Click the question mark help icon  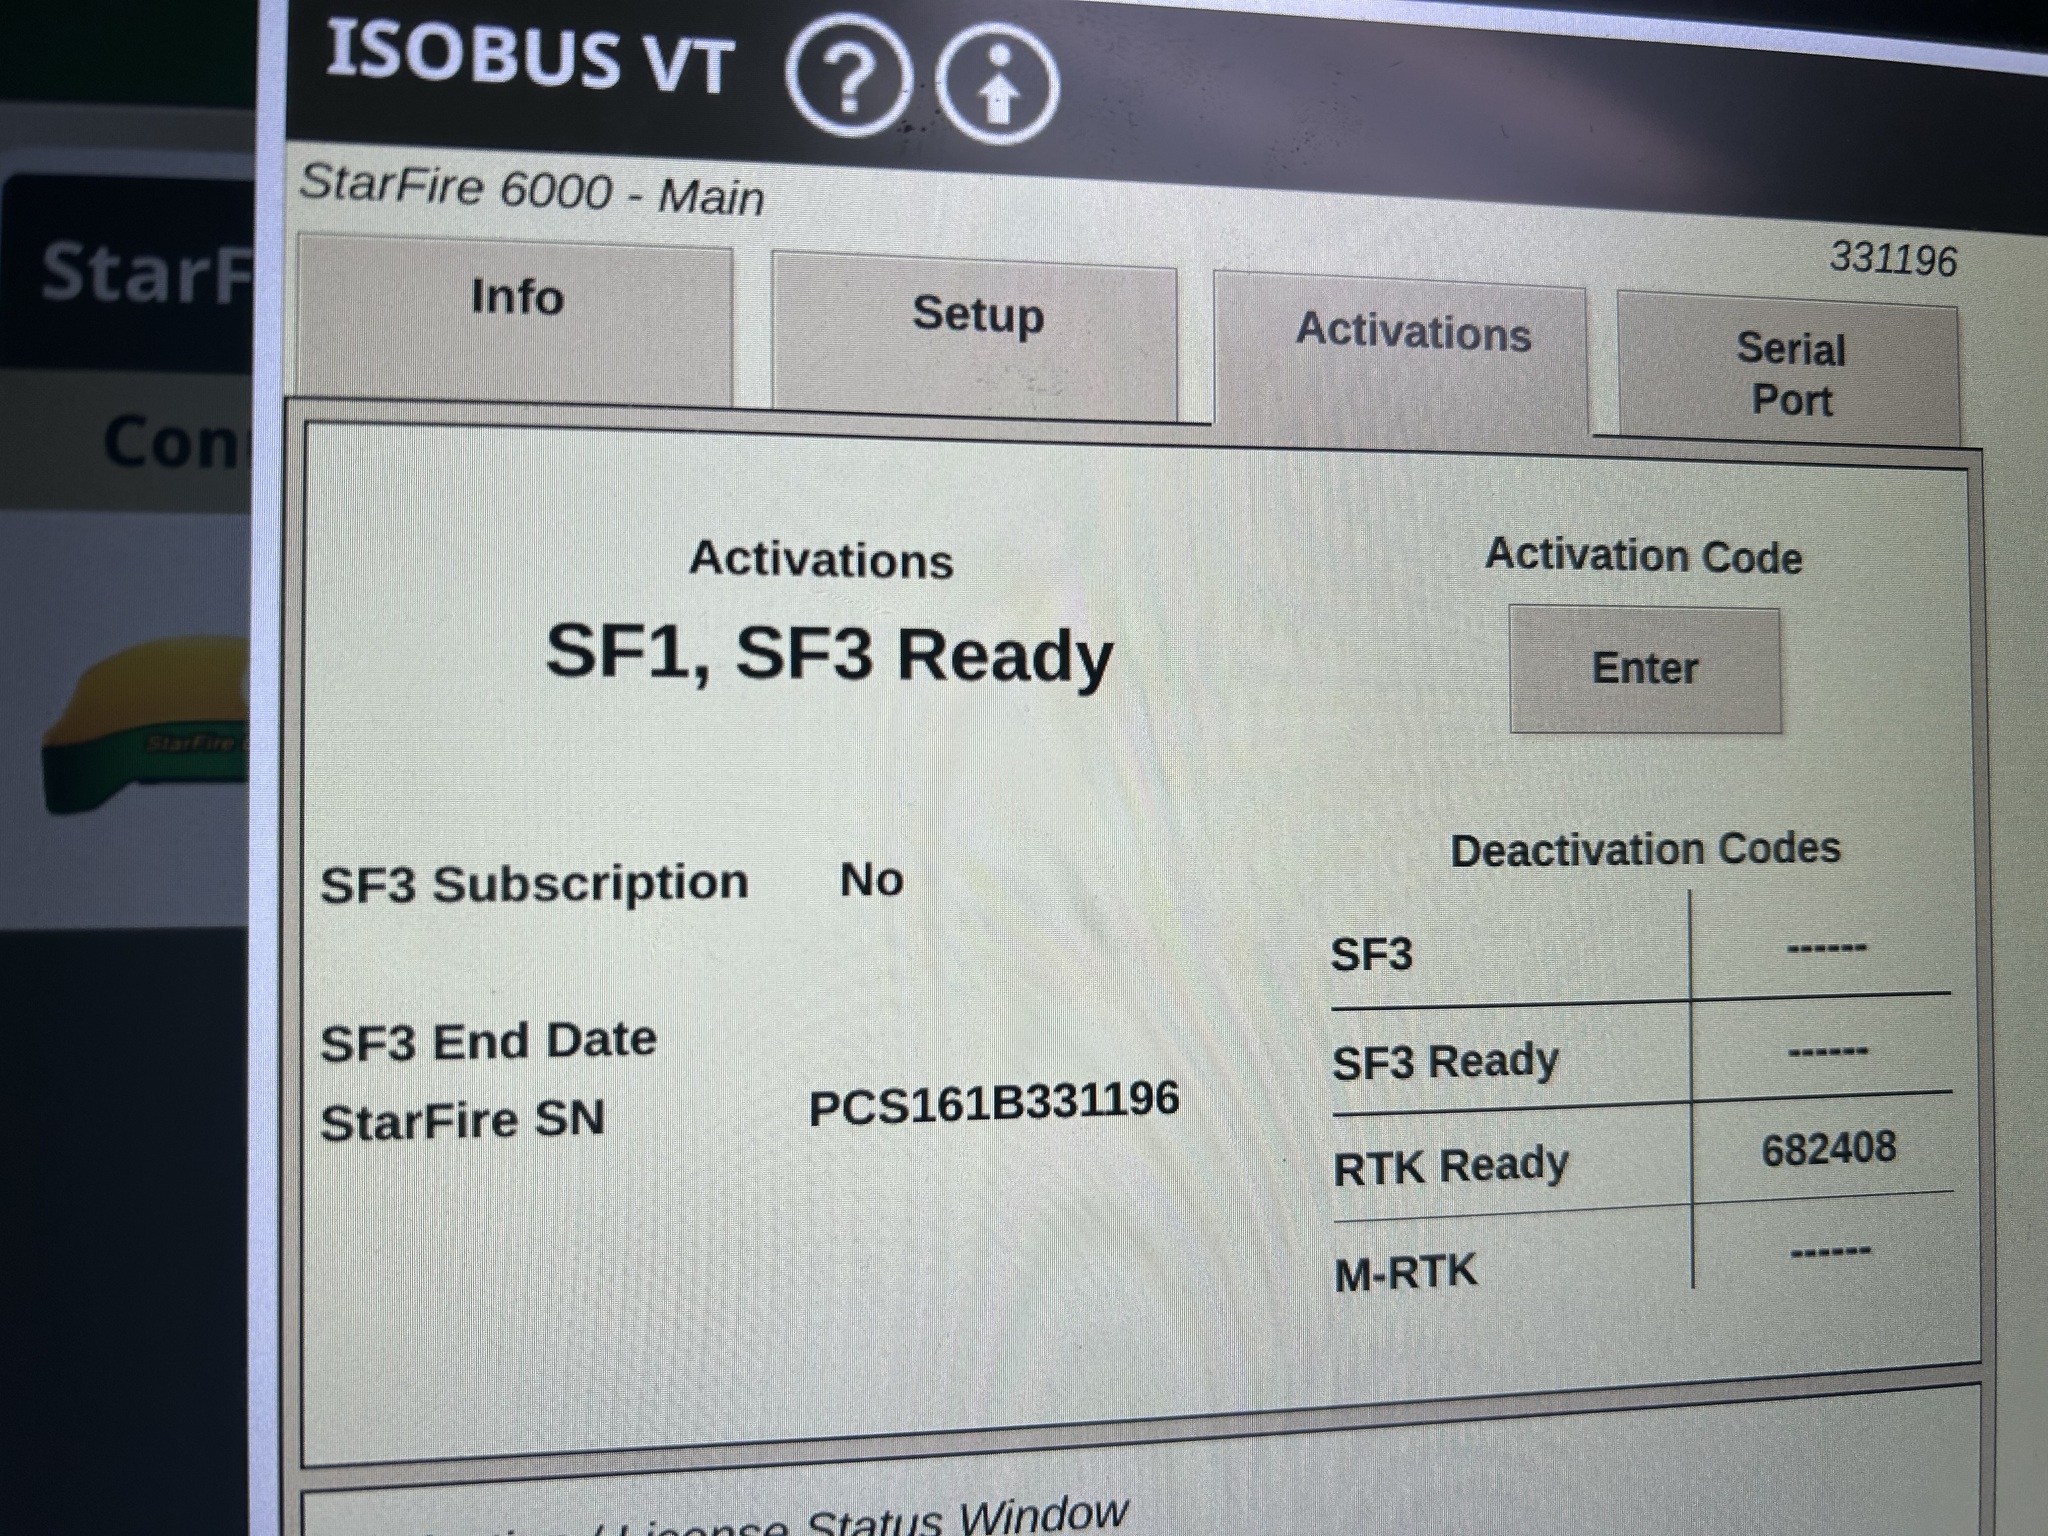848,78
